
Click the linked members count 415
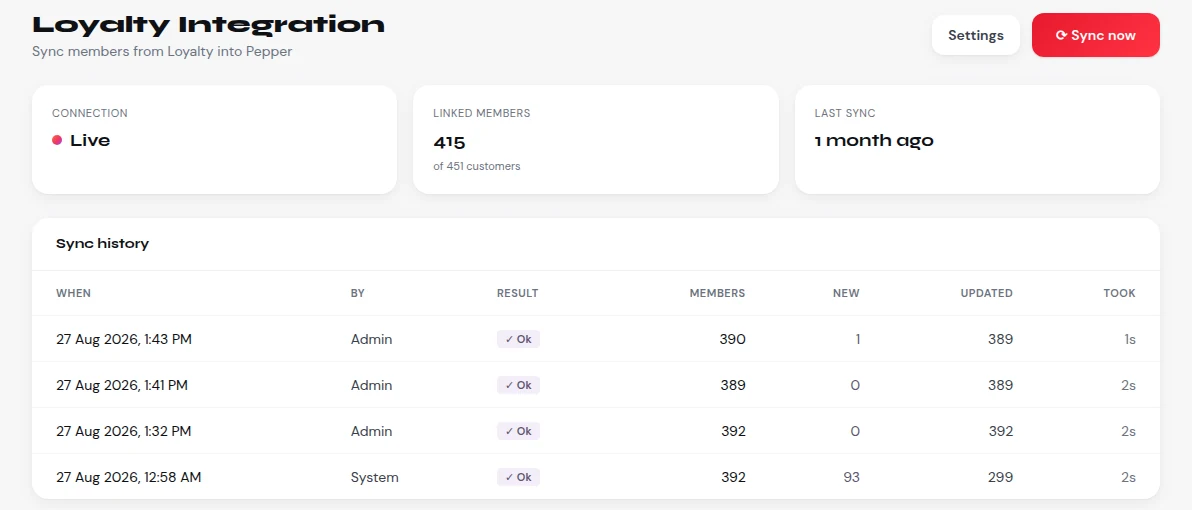[449, 142]
